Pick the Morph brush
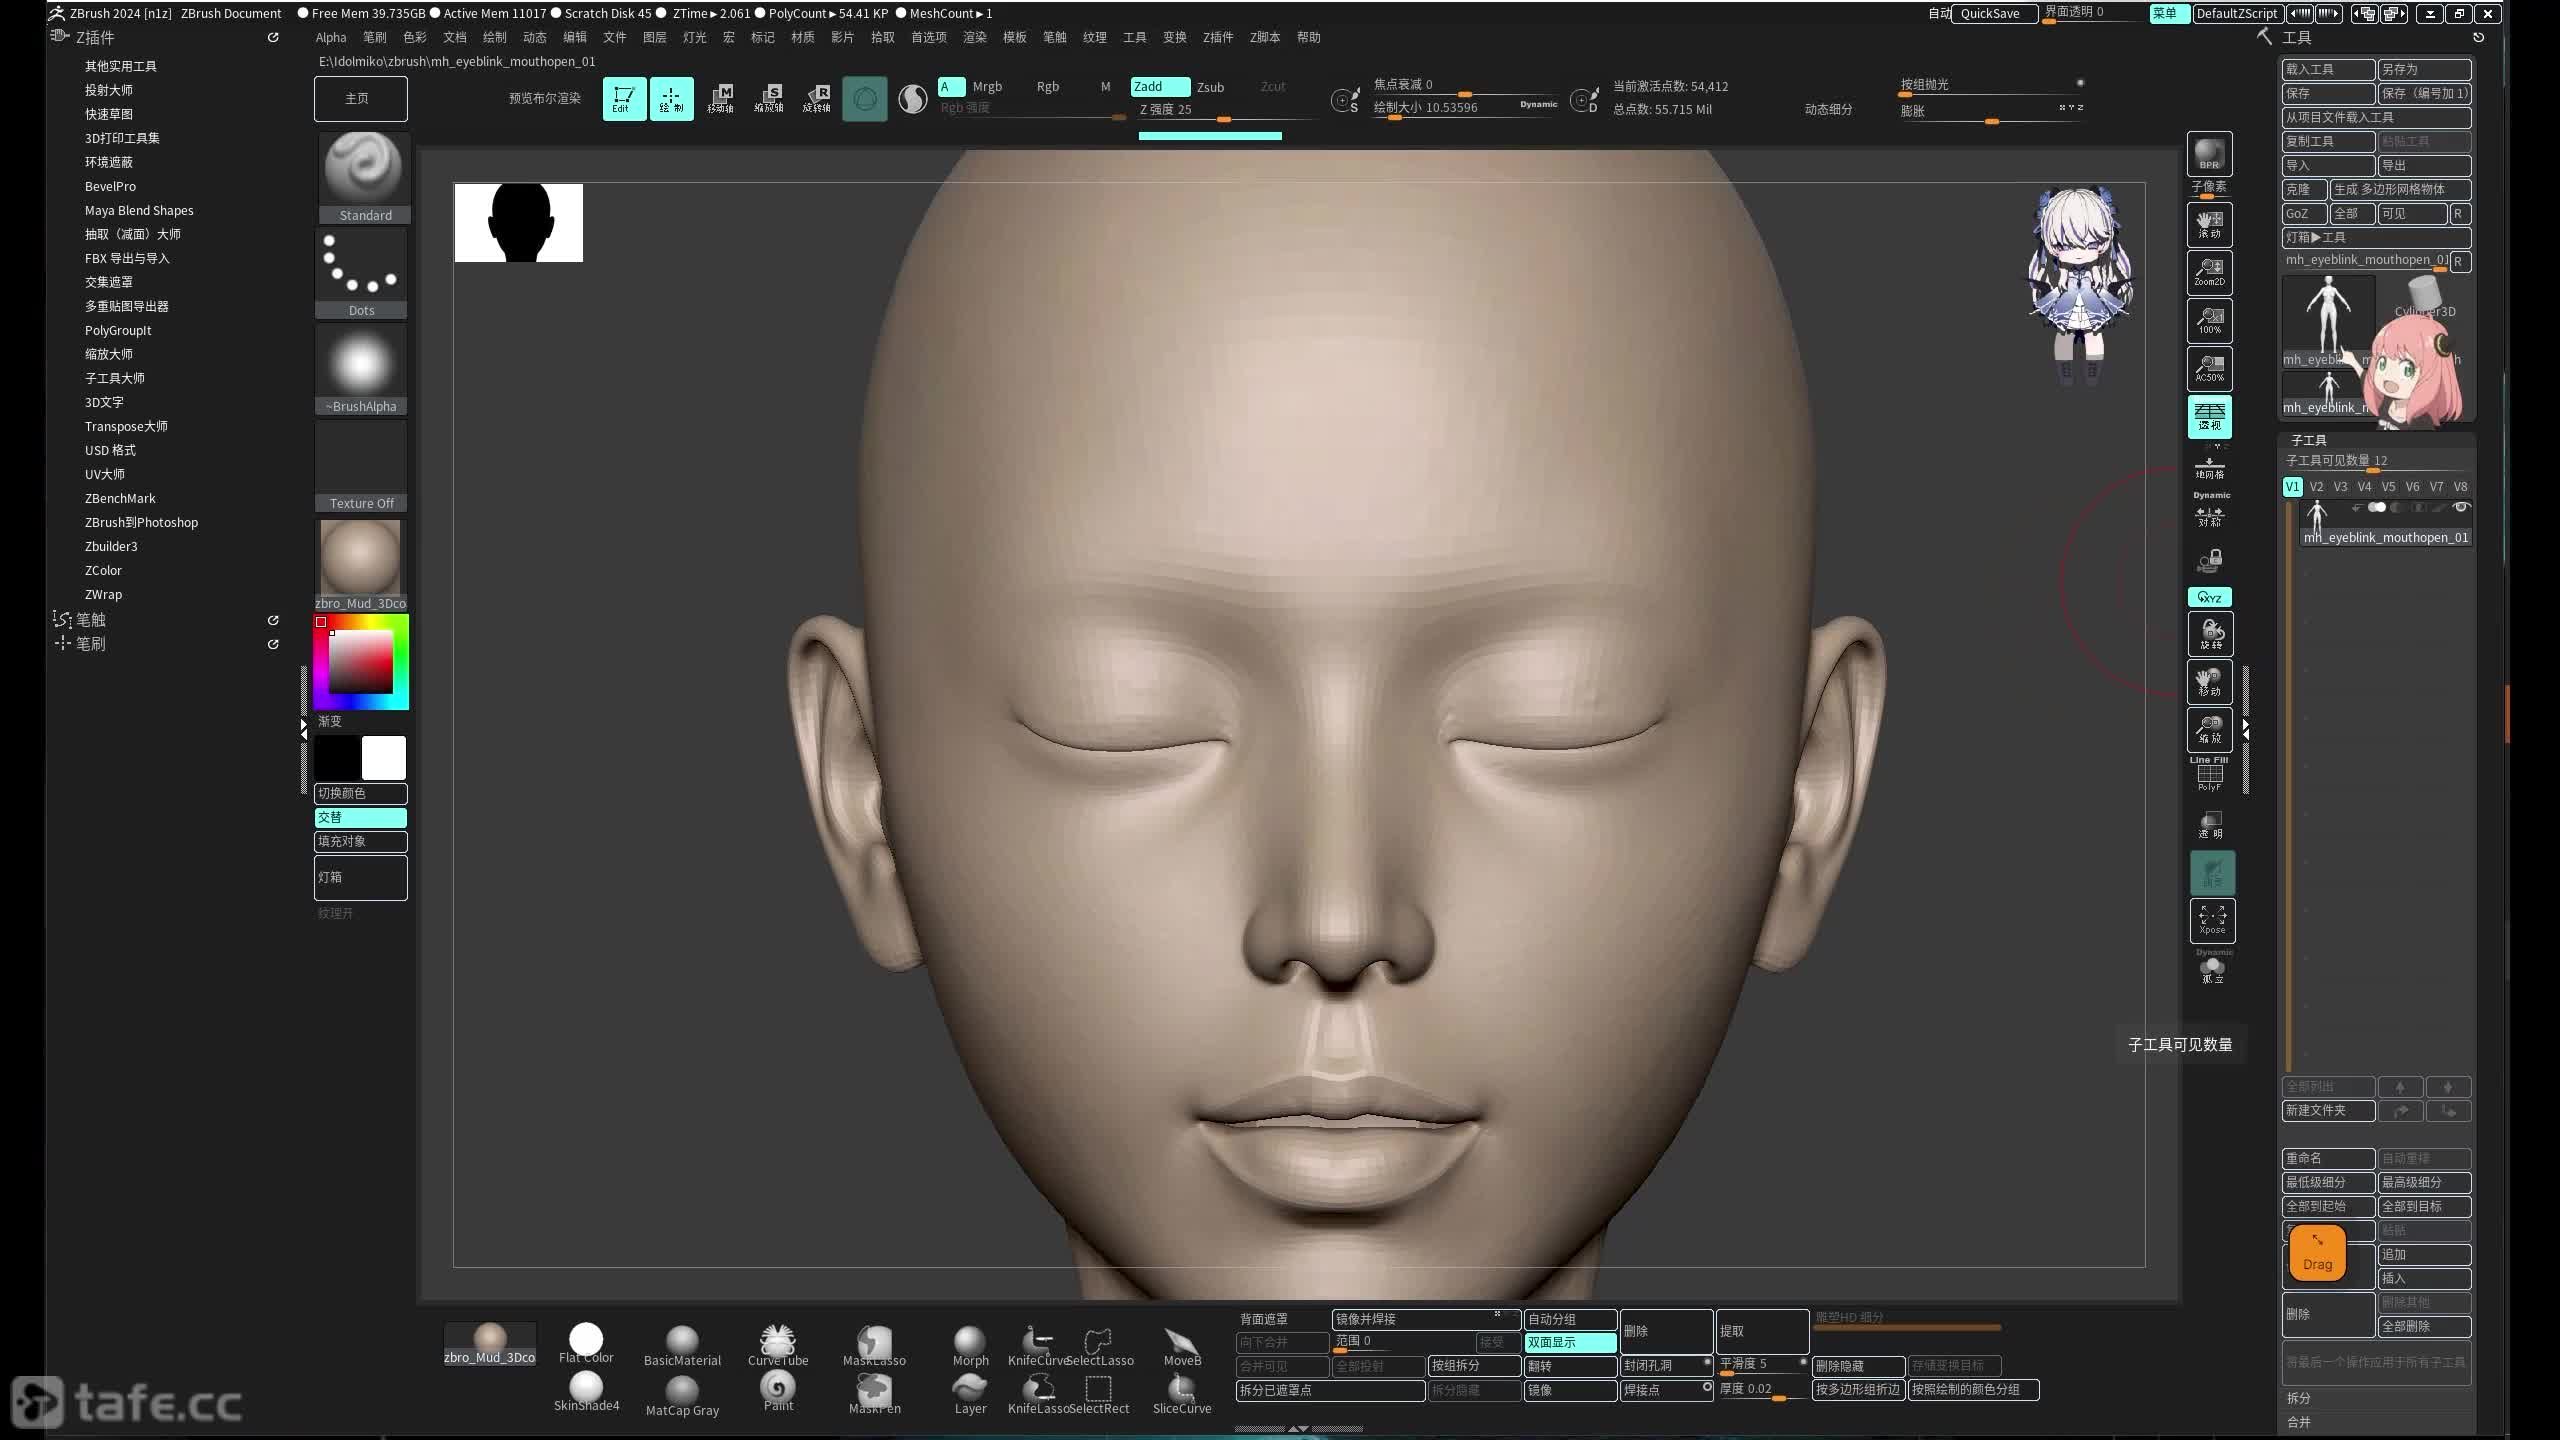 969,1345
